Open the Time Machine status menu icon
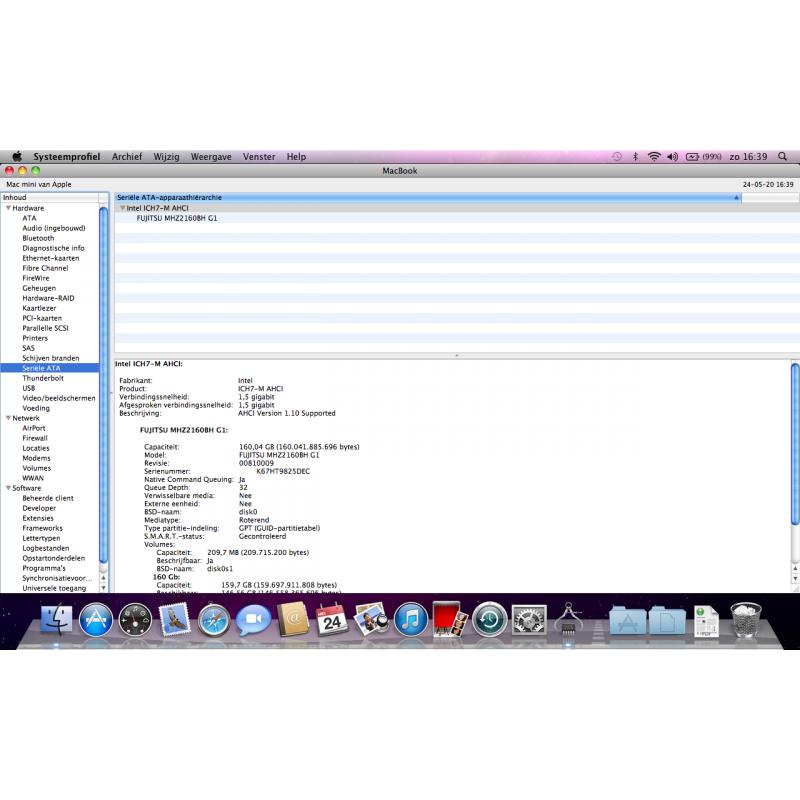 click(x=617, y=157)
